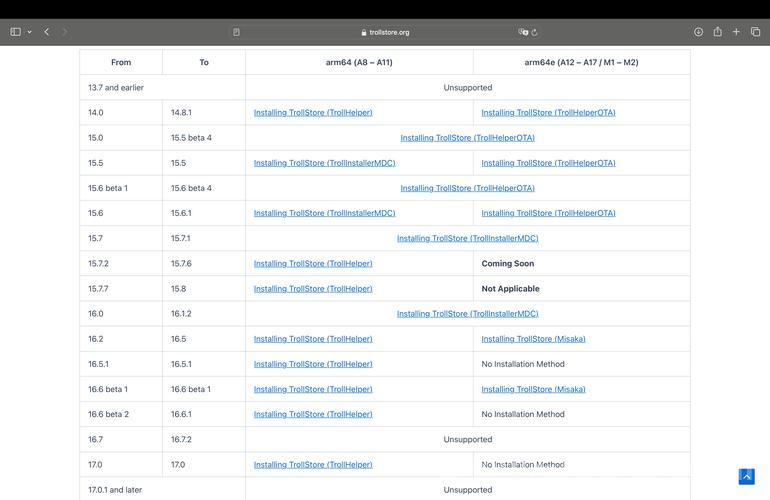Open TrollHelper link in 16.5.1 row
The image size is (770, 500).
point(313,364)
